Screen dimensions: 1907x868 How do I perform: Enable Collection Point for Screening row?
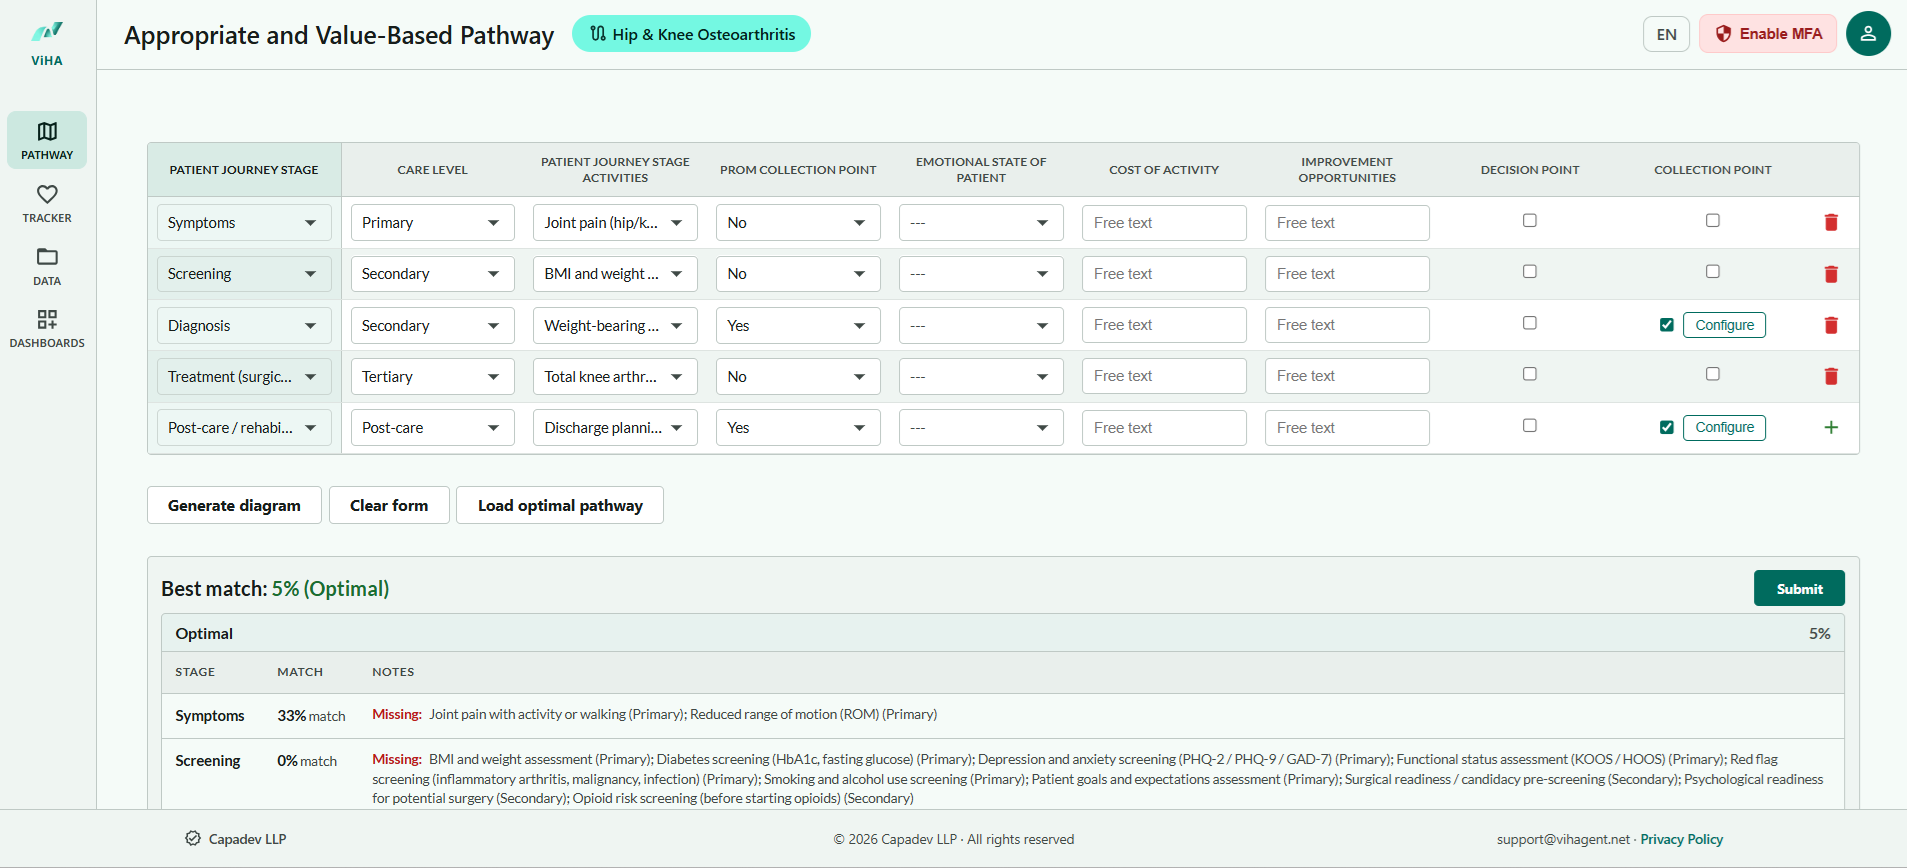click(x=1712, y=271)
